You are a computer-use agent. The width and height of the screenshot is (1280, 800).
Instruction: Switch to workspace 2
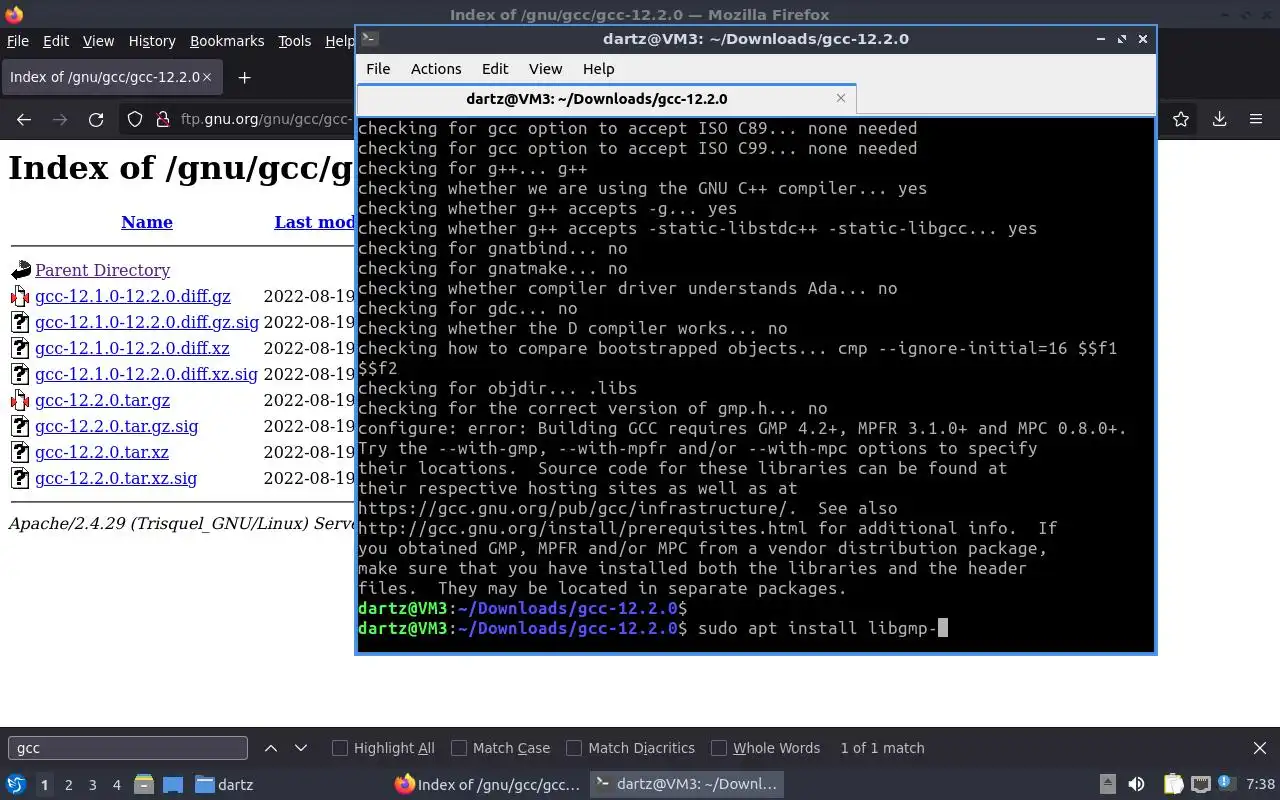pyautogui.click(x=68, y=785)
